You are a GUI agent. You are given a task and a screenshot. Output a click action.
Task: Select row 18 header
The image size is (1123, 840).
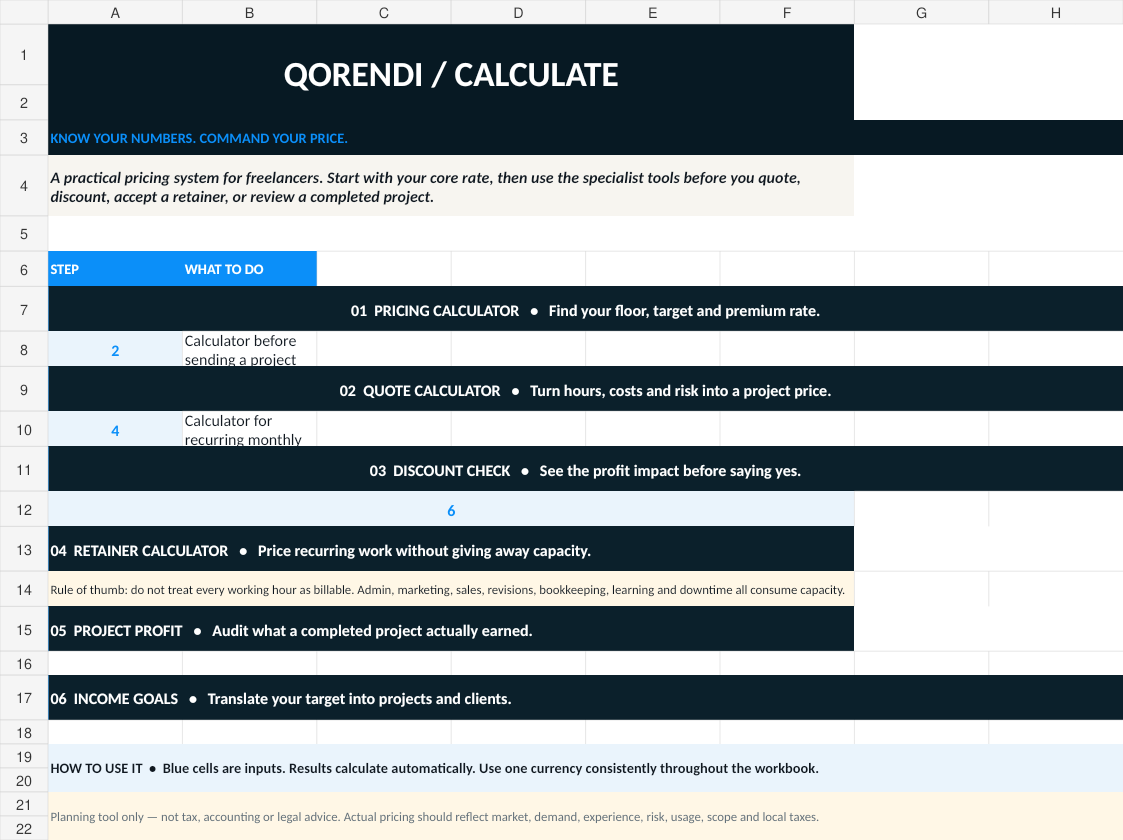tap(24, 733)
